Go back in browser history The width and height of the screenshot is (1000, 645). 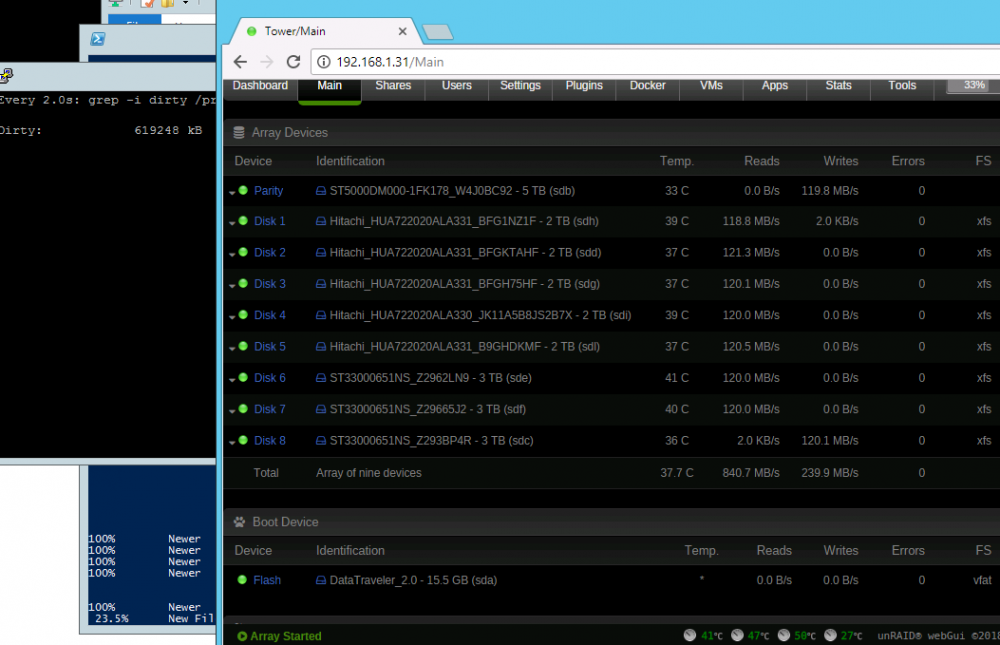(x=240, y=62)
